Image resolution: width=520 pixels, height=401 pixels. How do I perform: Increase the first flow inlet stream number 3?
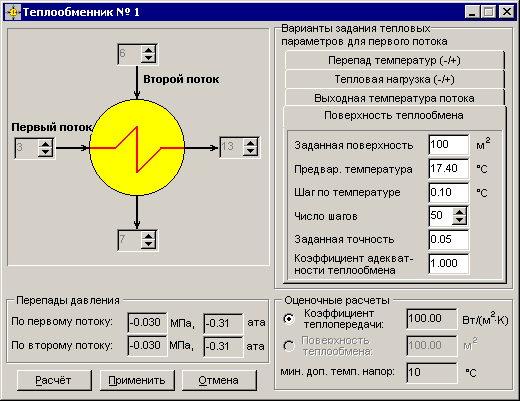tap(45, 144)
